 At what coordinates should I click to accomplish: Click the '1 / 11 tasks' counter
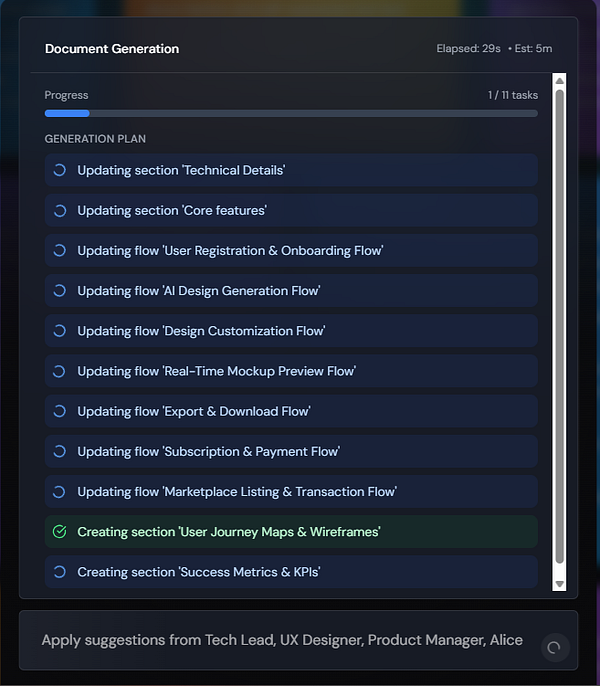pos(513,95)
